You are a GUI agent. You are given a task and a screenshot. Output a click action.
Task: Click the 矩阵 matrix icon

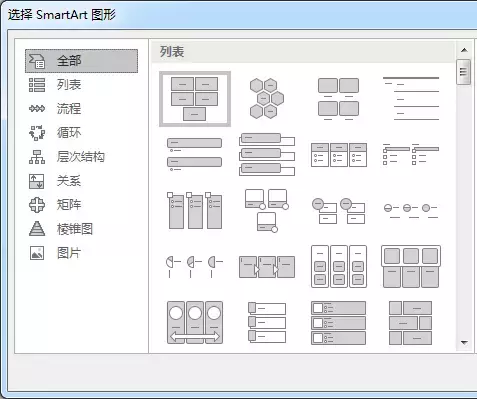(37, 205)
